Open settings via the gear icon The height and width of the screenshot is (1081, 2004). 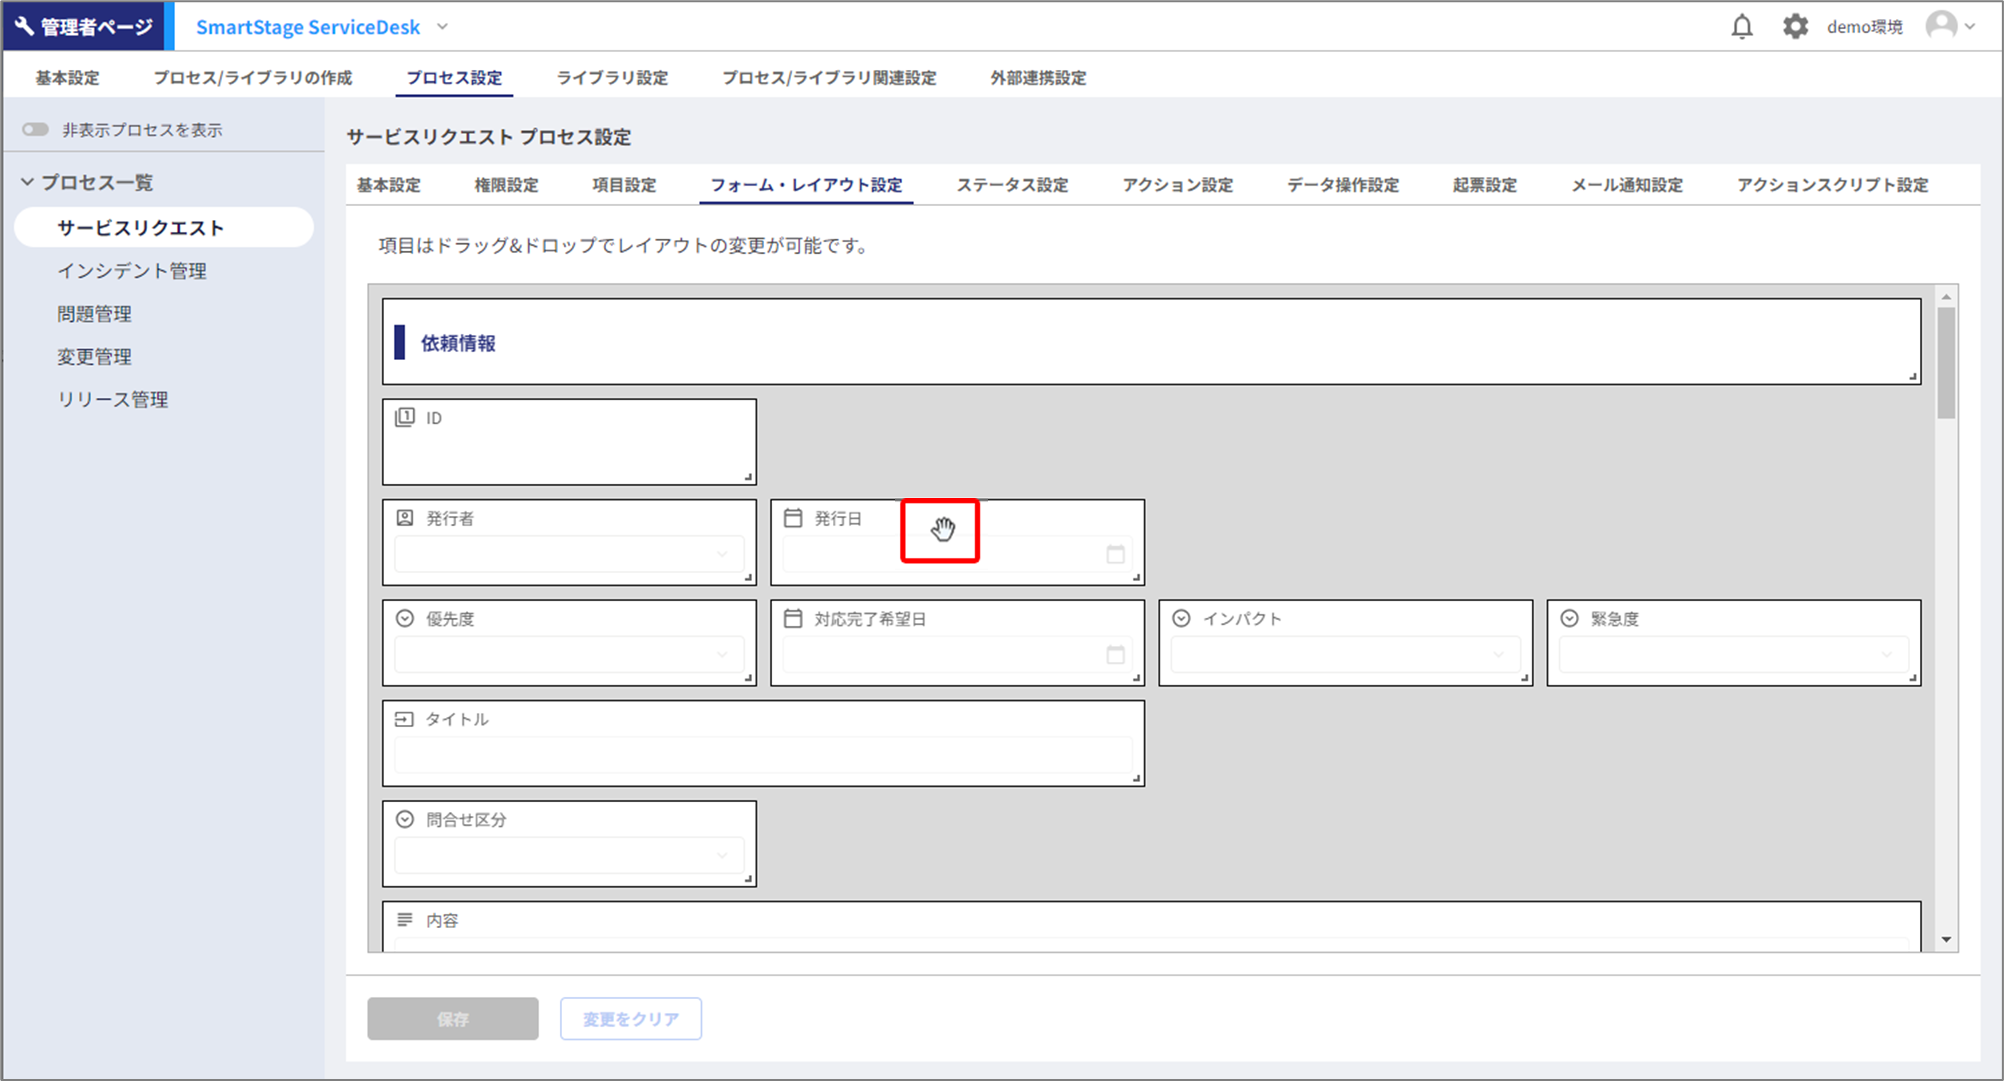pyautogui.click(x=1795, y=27)
